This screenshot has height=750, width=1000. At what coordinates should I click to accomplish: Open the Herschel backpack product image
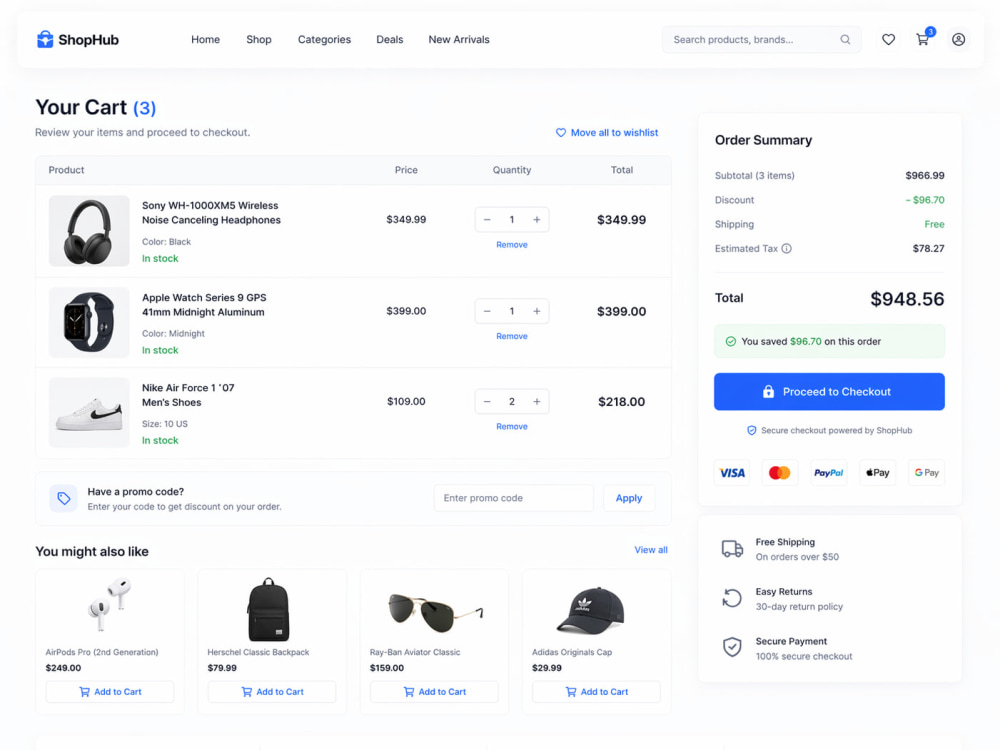[x=268, y=609]
